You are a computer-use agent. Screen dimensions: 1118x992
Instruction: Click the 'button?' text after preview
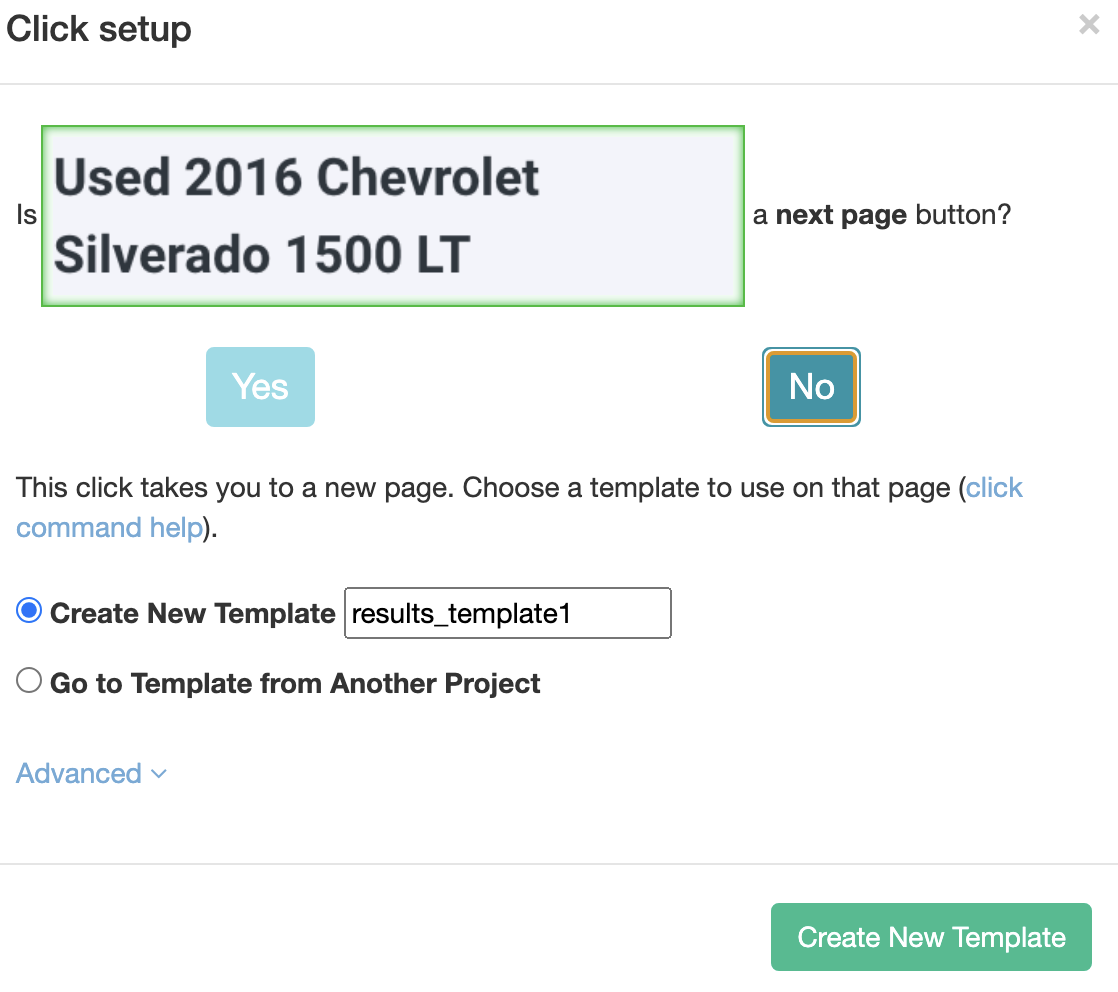(963, 215)
